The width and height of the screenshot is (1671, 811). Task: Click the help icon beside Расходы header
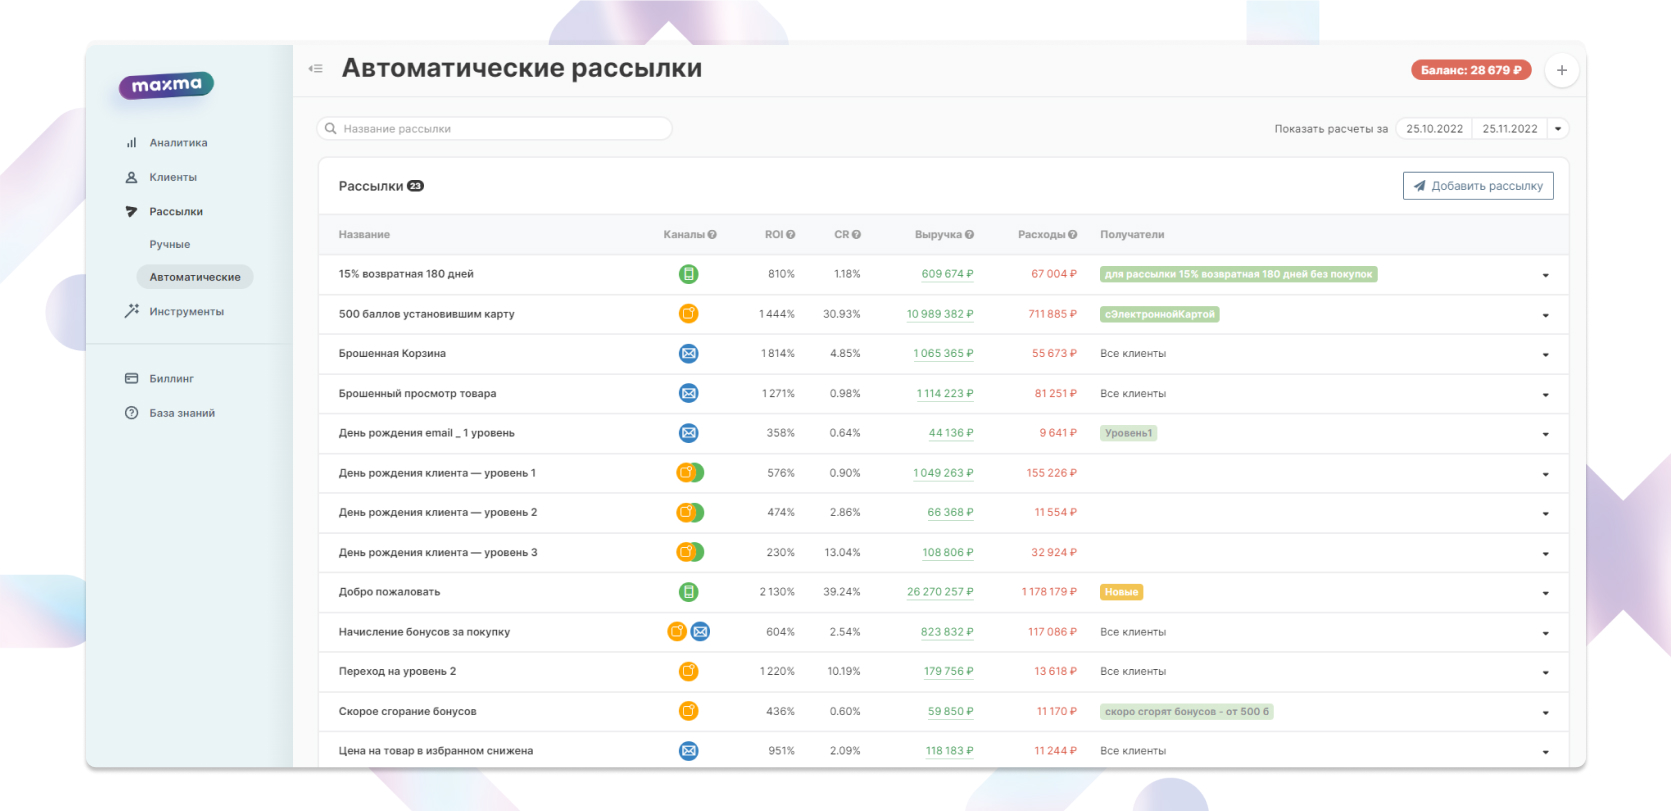coord(1073,235)
